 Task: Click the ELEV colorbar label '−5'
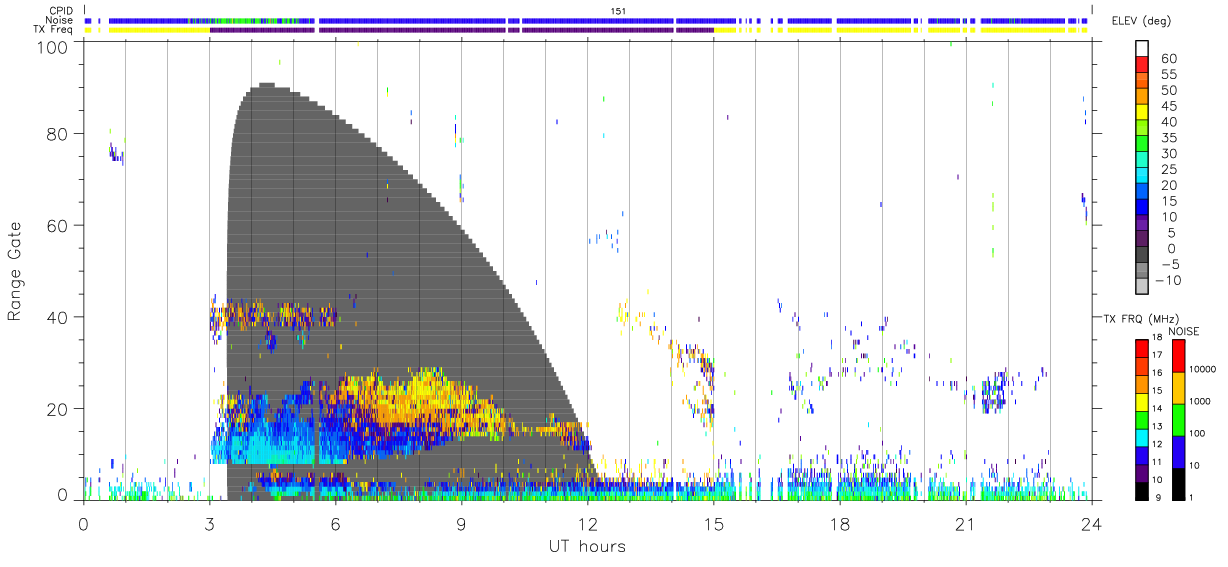[x=1169, y=264]
